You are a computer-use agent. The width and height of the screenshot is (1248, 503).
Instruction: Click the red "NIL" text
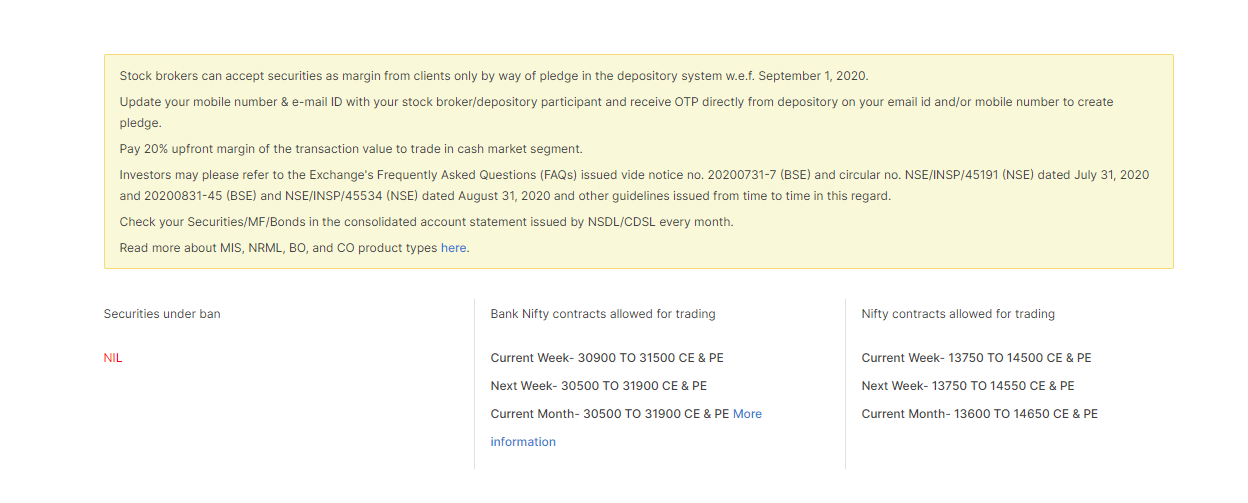point(113,358)
